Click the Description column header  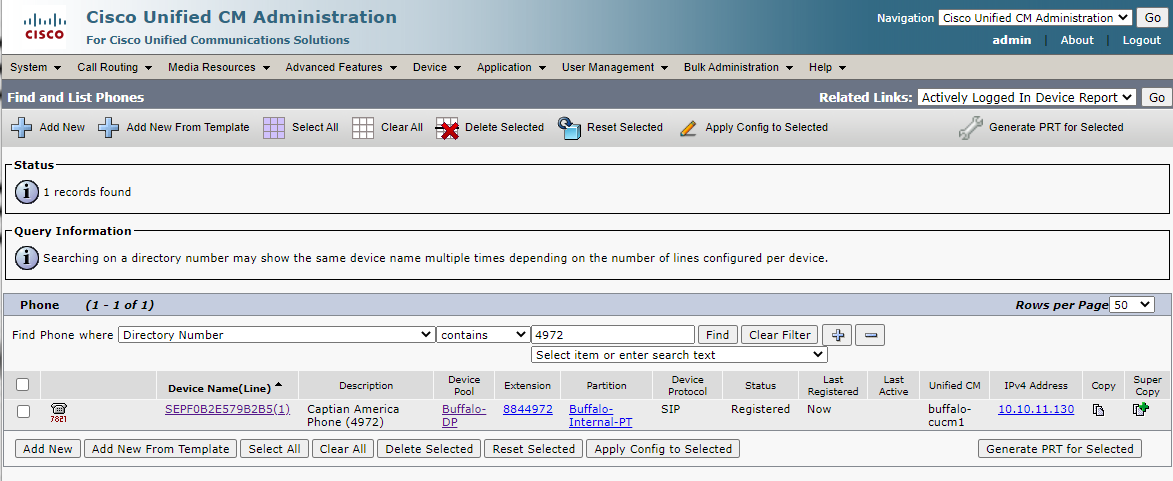pyautogui.click(x=366, y=386)
